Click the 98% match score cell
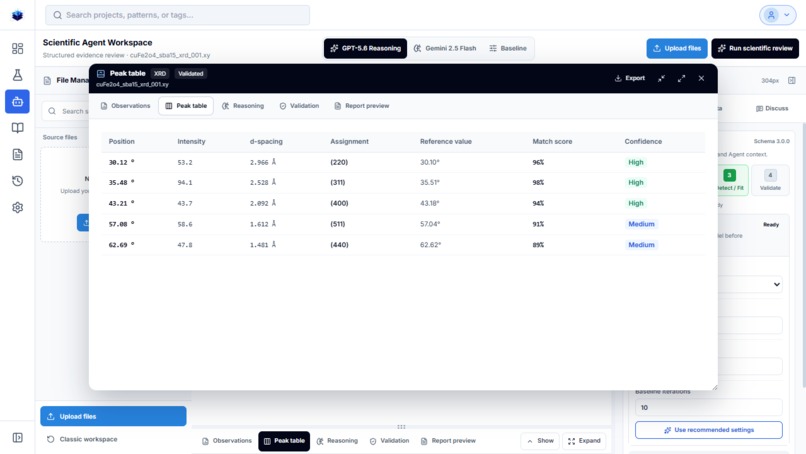 538,183
